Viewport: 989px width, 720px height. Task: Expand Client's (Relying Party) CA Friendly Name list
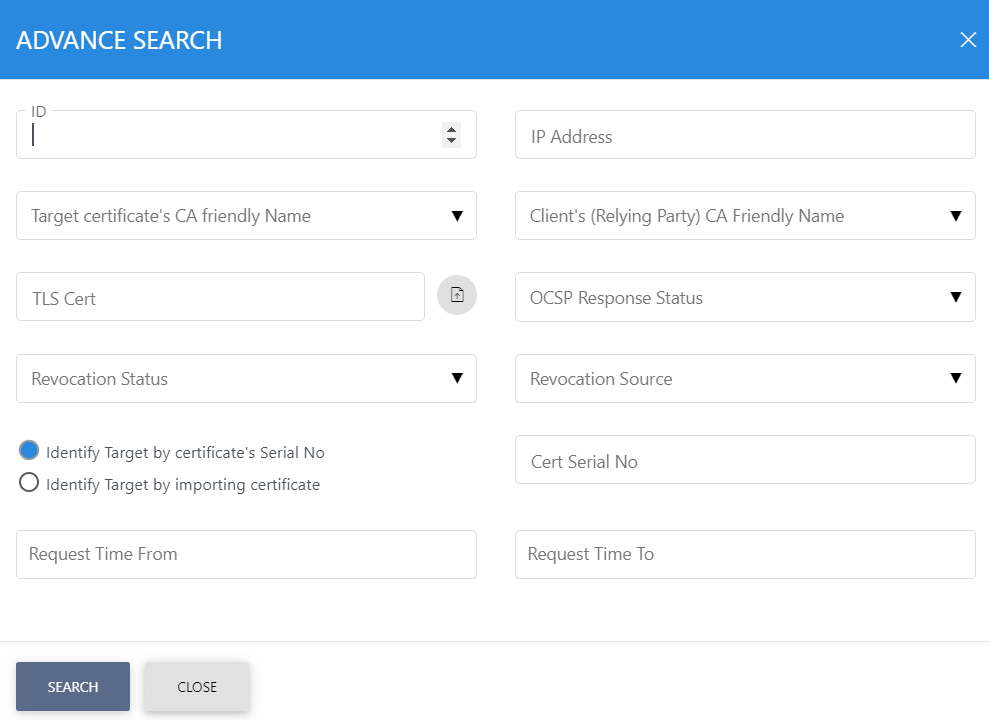pyautogui.click(x=745, y=216)
